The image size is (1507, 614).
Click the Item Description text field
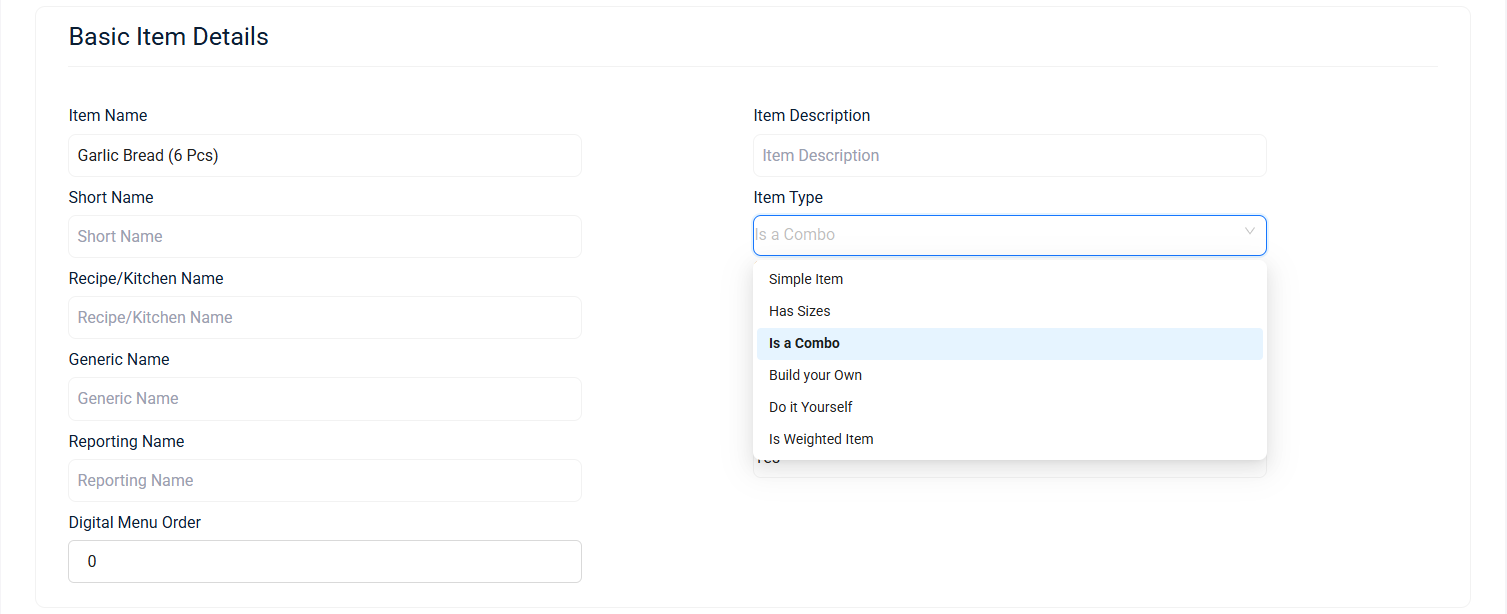click(1009, 156)
